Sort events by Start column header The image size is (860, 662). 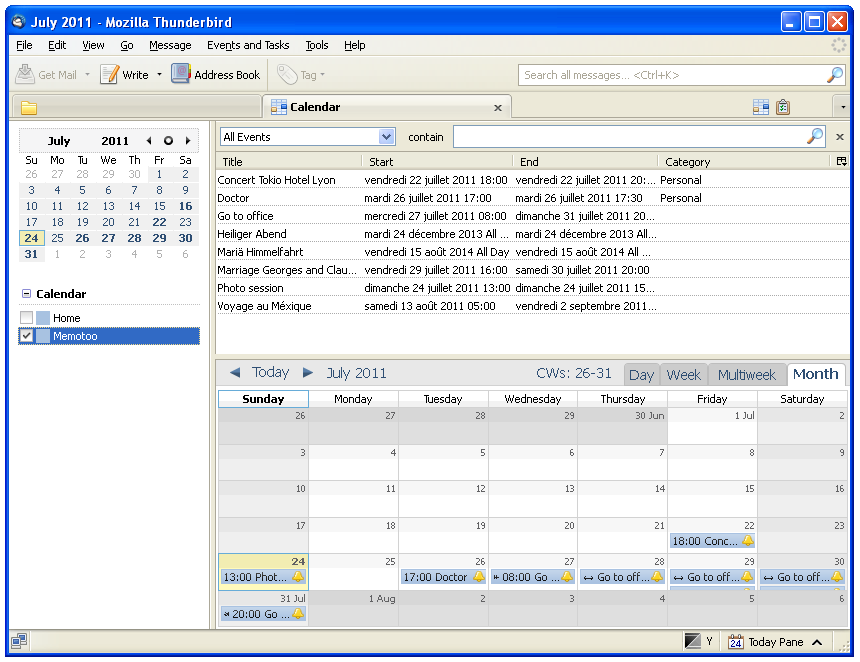point(437,162)
